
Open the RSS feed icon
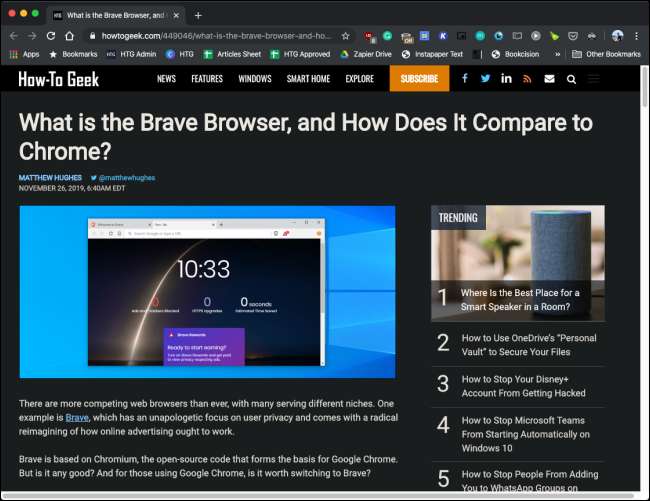[x=528, y=78]
